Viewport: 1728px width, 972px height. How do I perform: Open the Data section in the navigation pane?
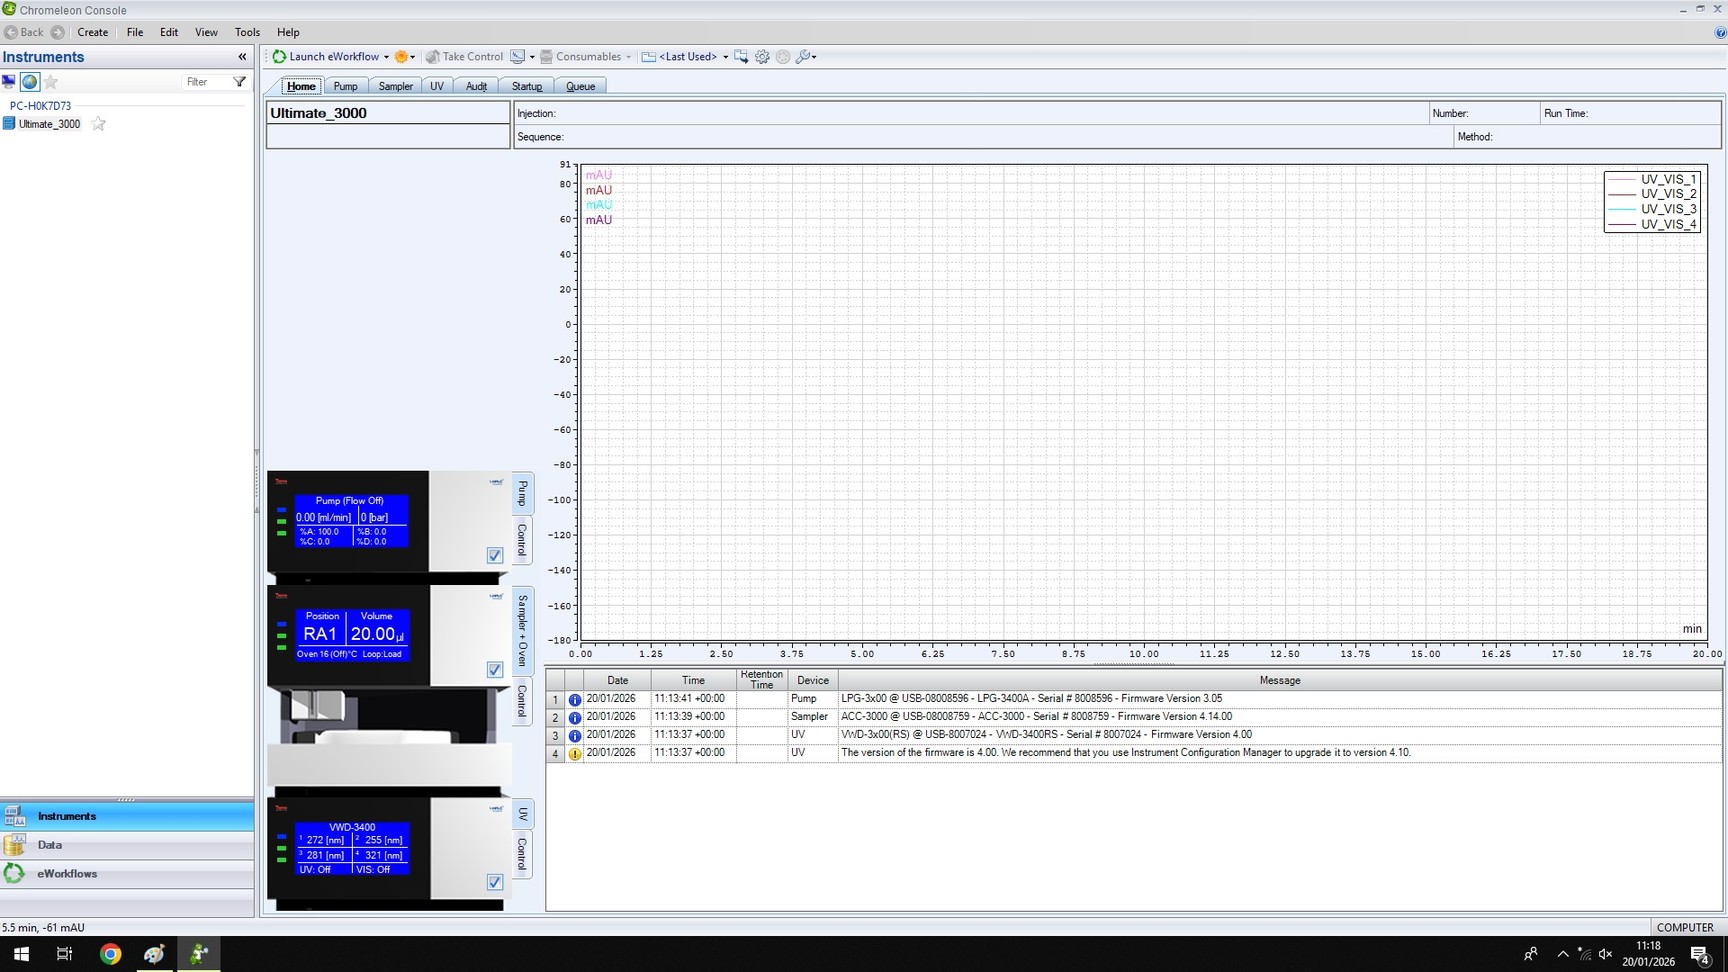tap(49, 845)
